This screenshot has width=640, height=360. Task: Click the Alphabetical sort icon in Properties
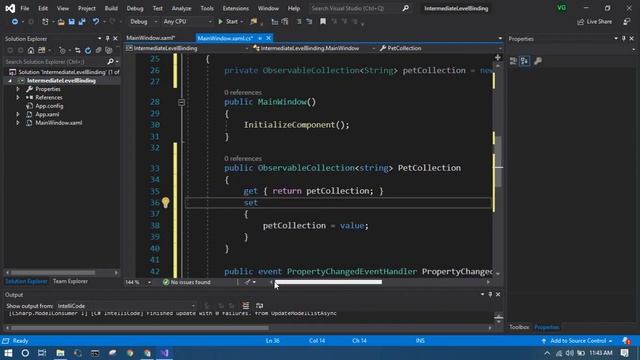(x=525, y=61)
